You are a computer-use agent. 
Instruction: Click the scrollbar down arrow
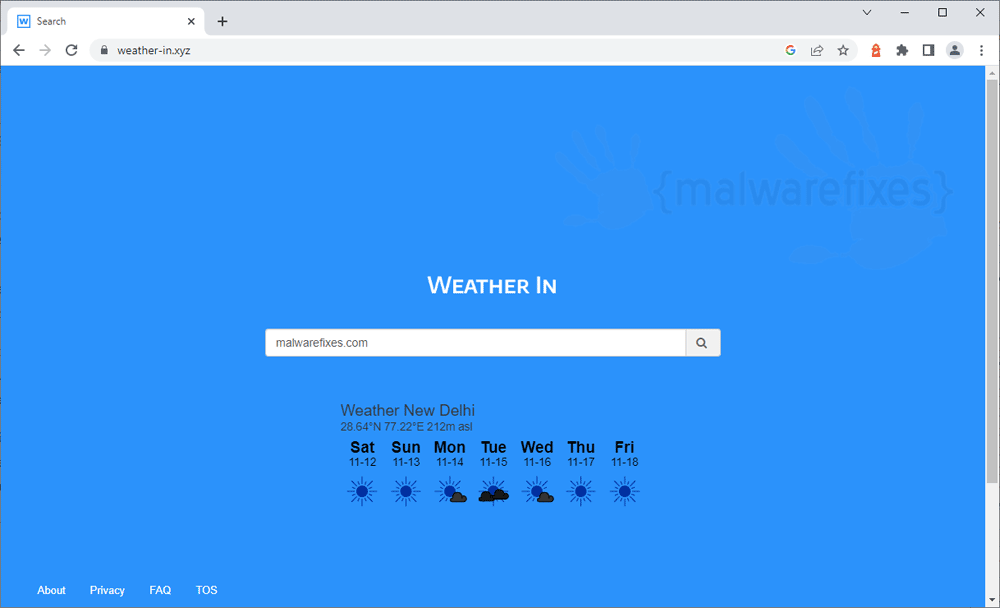992,600
